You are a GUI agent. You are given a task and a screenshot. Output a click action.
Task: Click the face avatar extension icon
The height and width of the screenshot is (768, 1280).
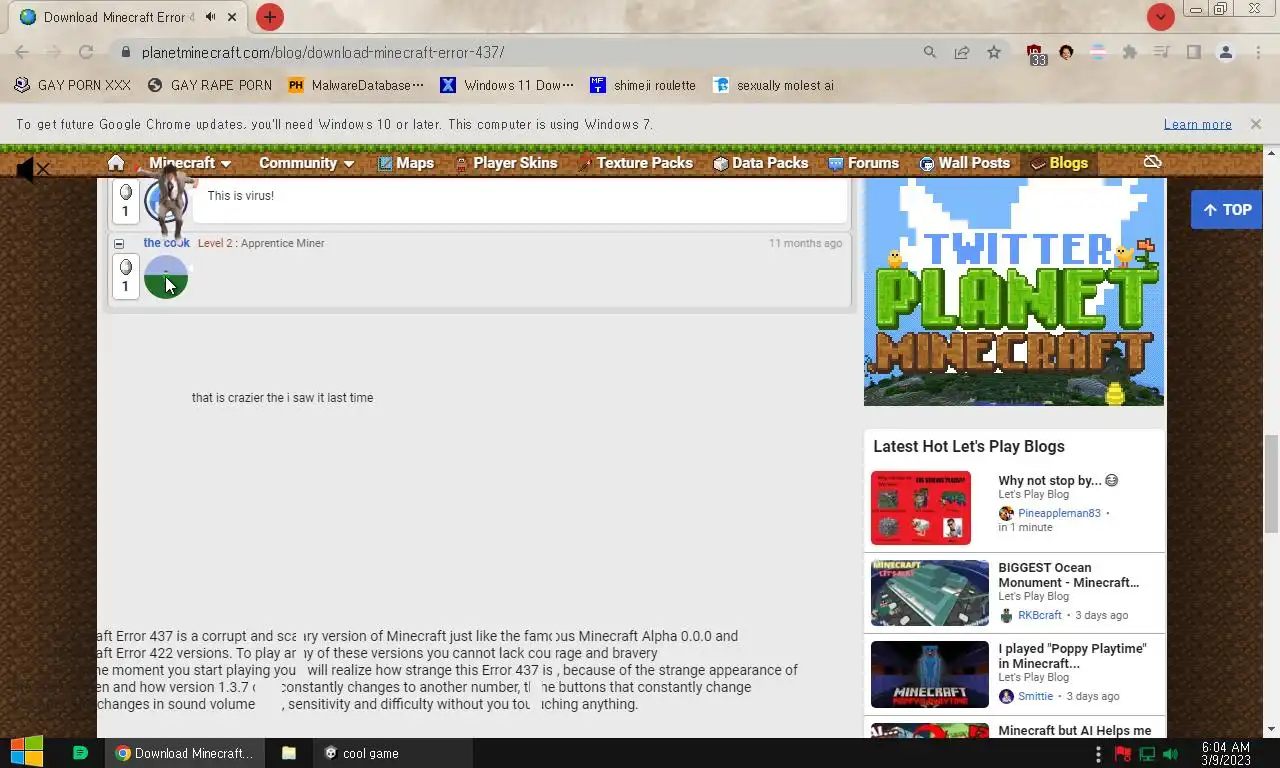(1066, 52)
